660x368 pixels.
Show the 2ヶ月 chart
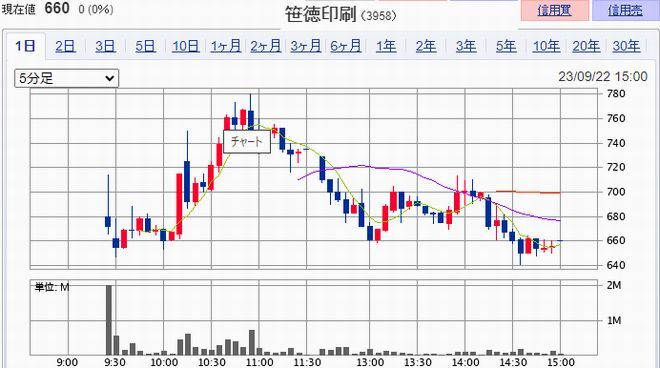click(266, 46)
